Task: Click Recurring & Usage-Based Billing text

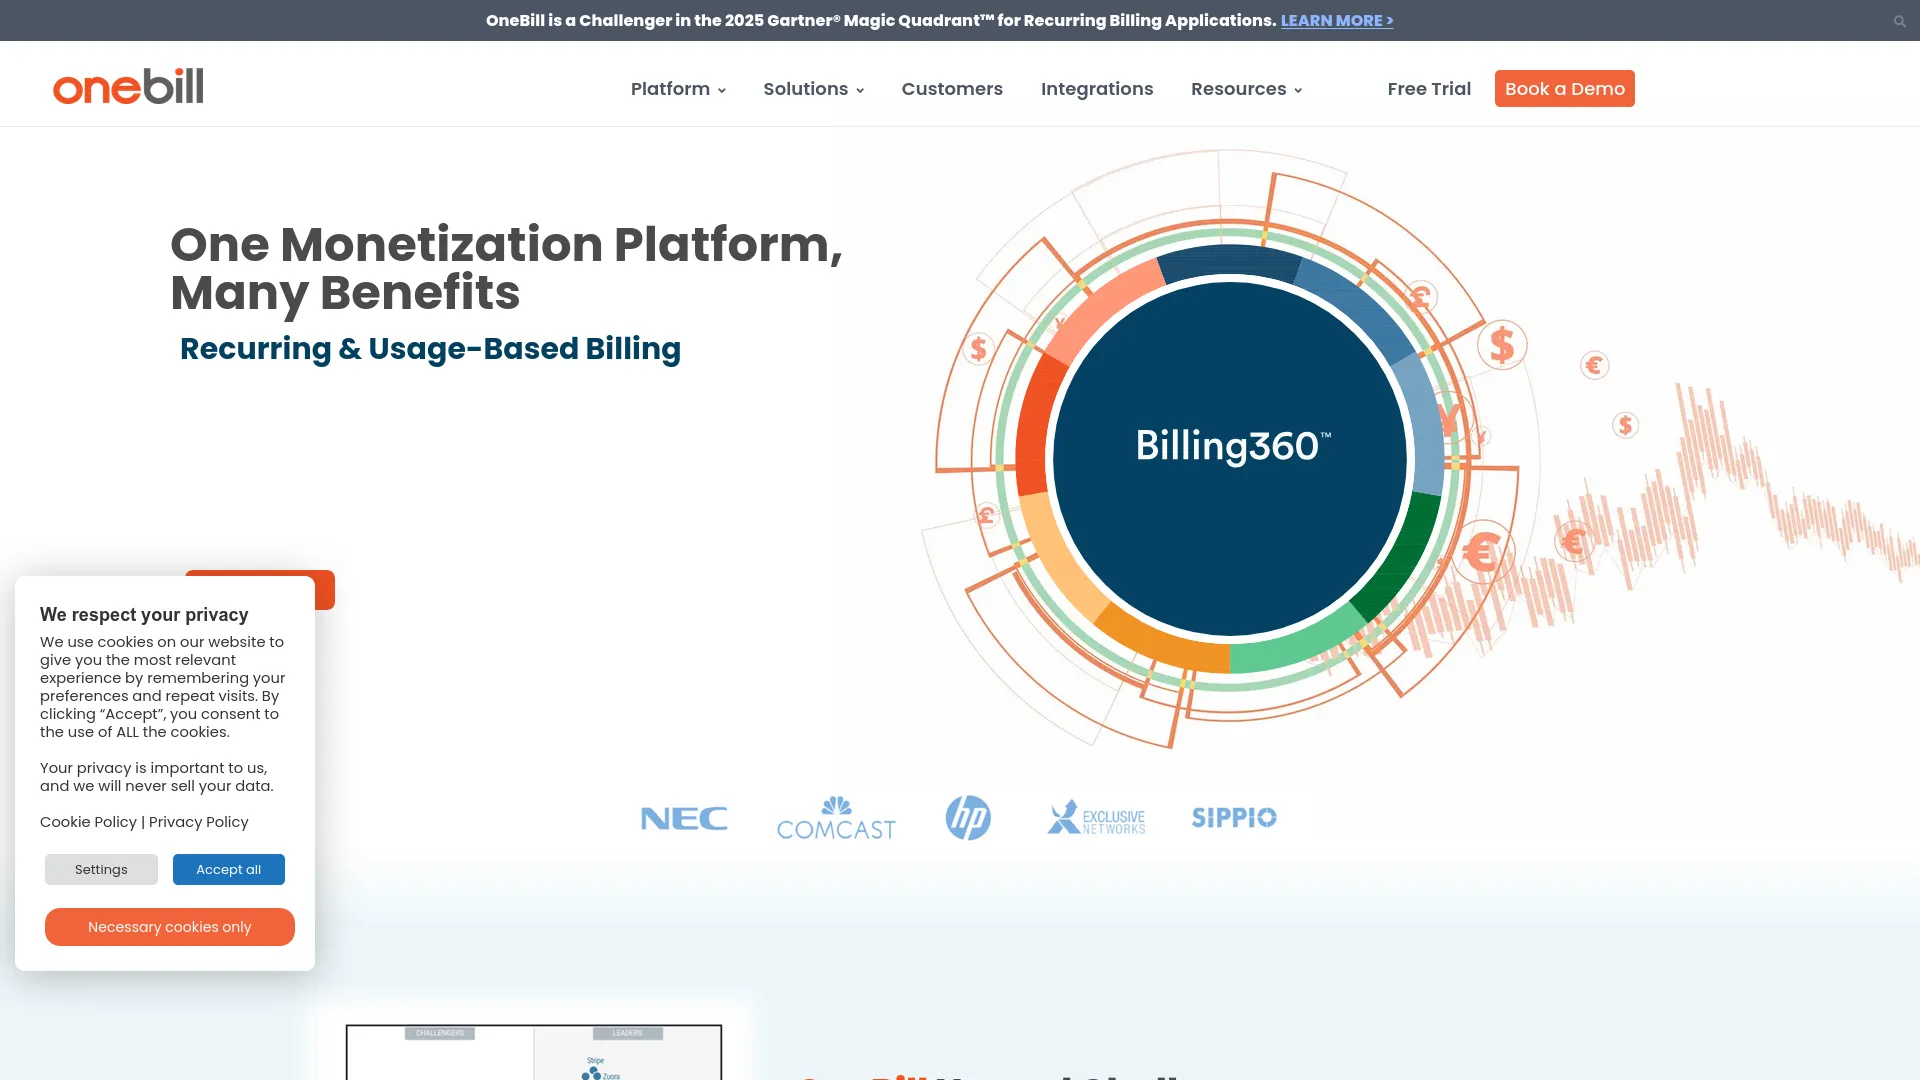Action: pyautogui.click(x=430, y=348)
